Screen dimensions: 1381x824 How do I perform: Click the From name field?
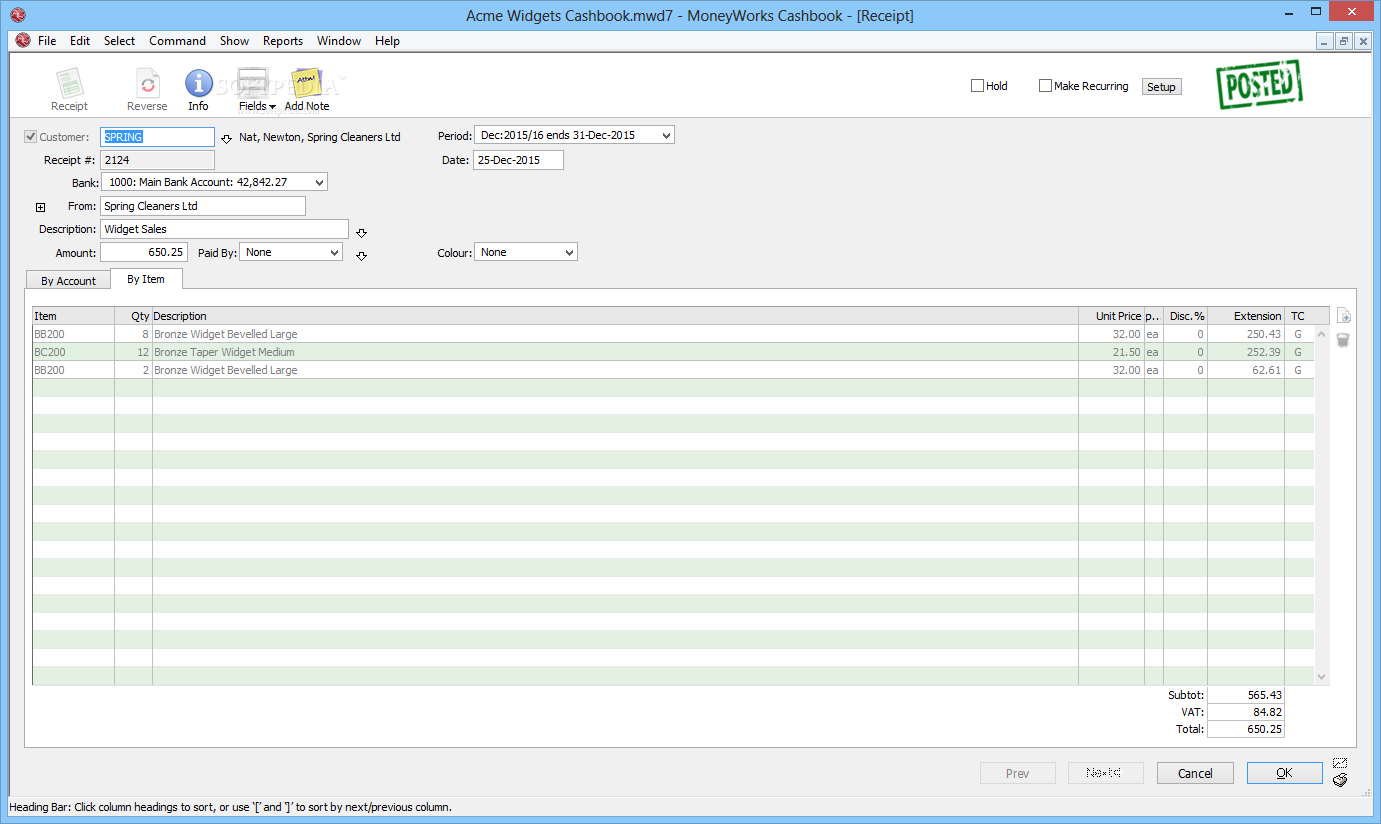pos(203,206)
